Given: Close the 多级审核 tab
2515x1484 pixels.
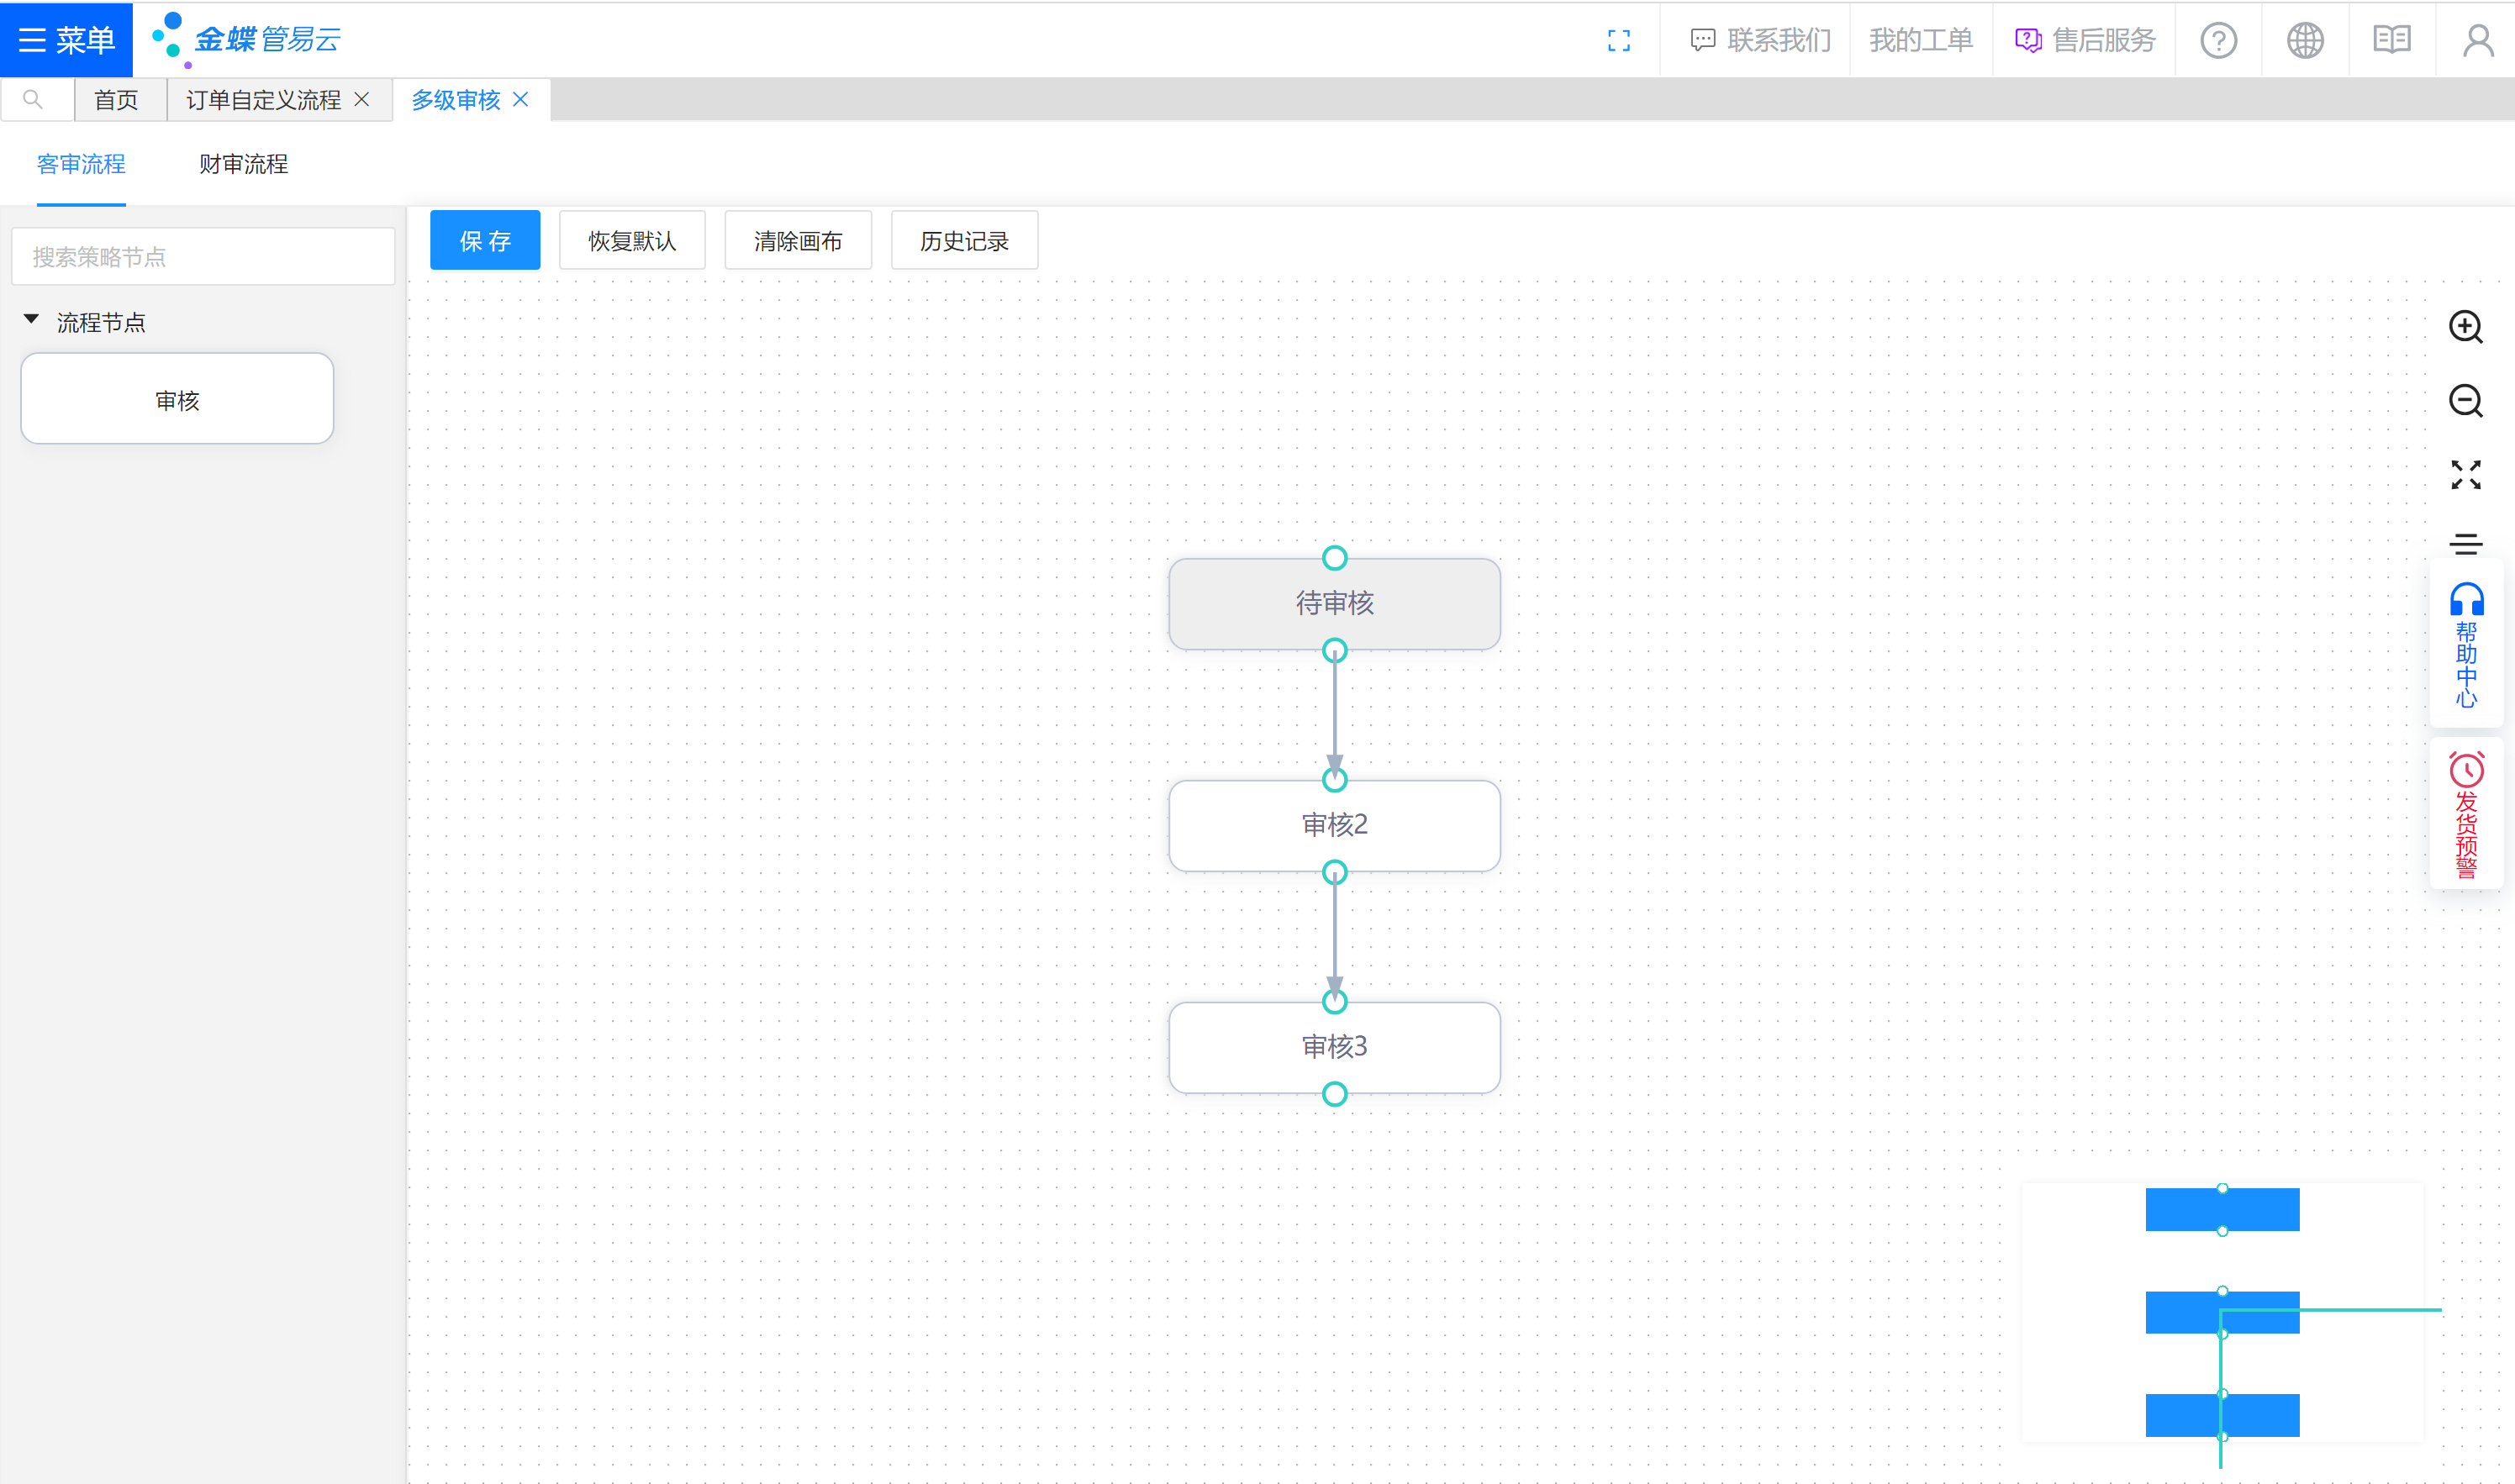Looking at the screenshot, I should (521, 99).
